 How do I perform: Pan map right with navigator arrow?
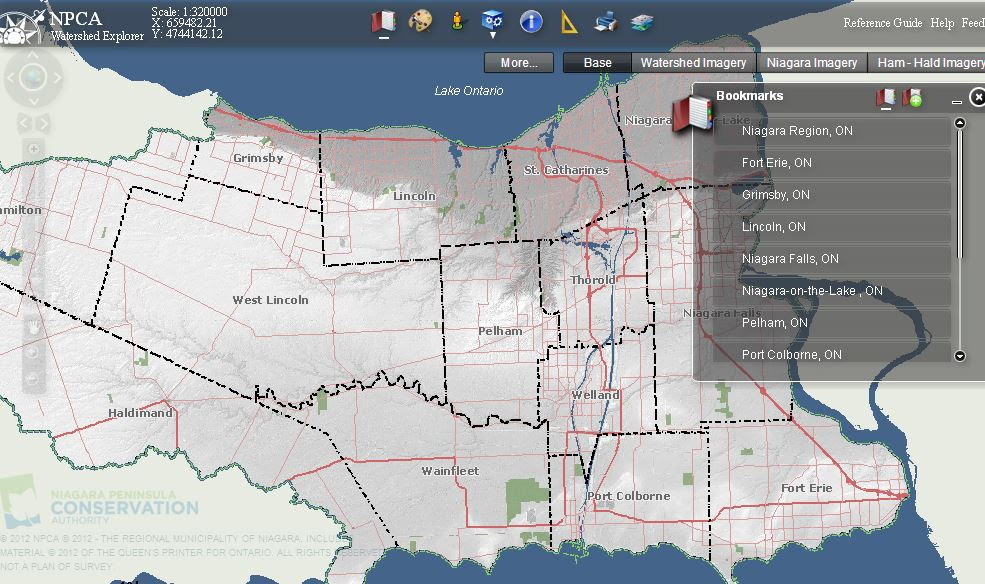[57, 78]
